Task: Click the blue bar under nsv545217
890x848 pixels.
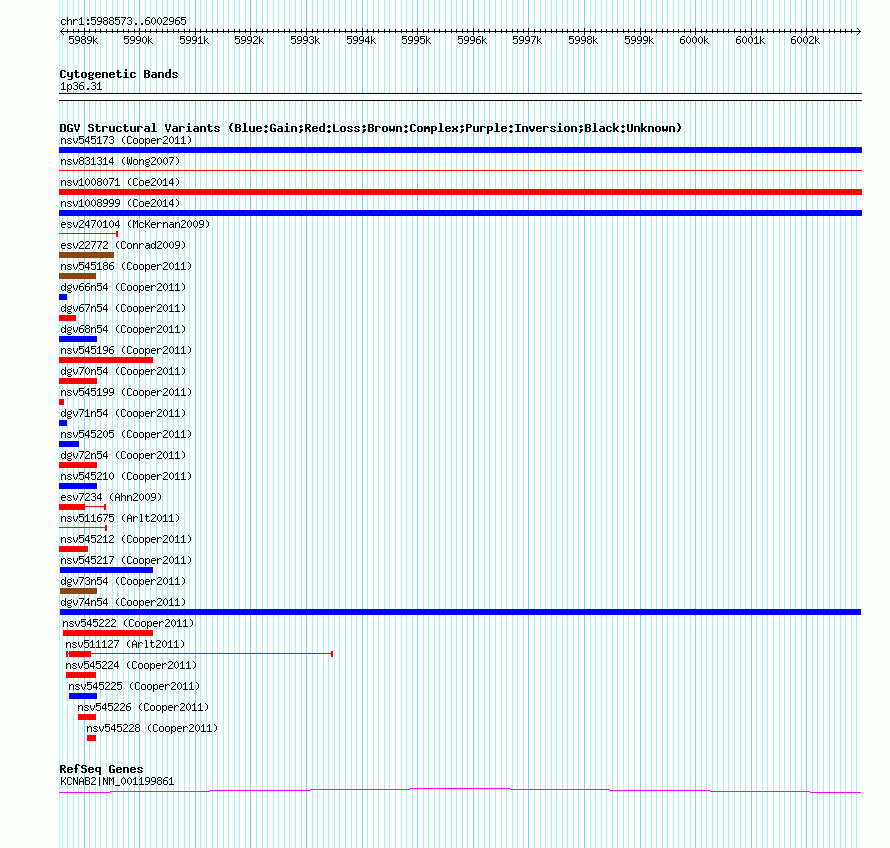Action: 106,570
